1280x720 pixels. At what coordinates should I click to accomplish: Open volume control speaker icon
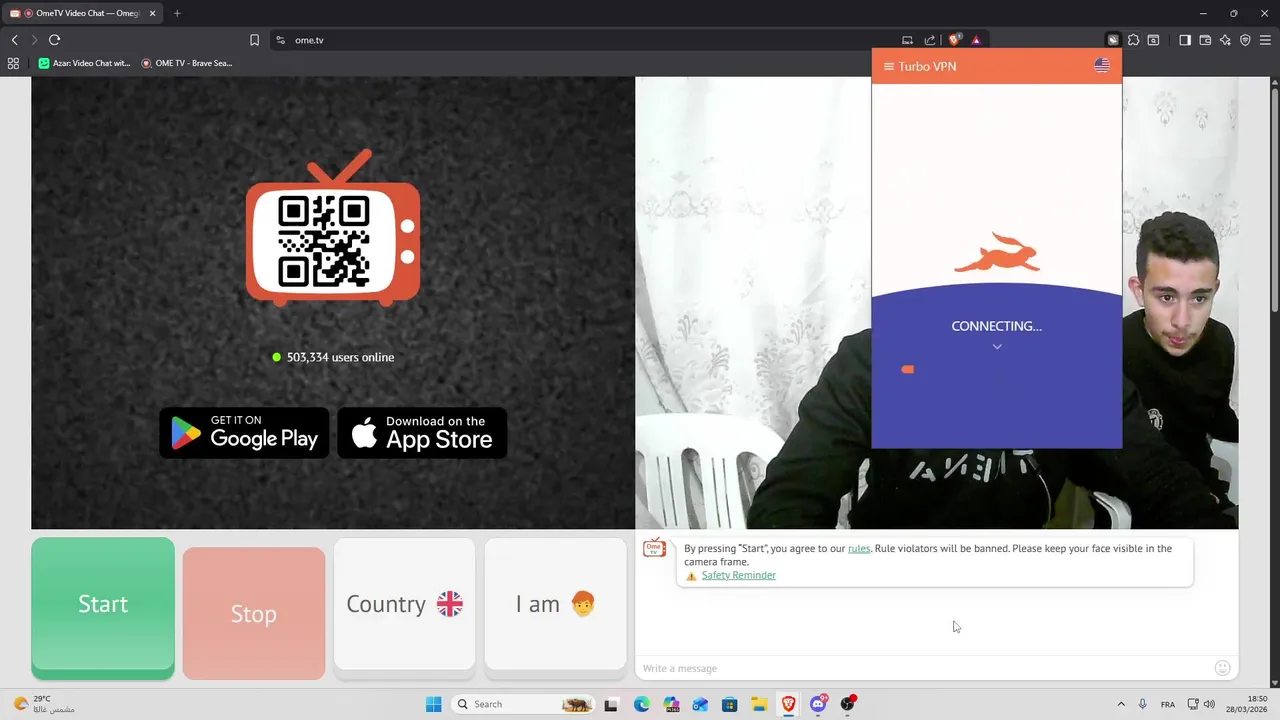pyautogui.click(x=1209, y=704)
